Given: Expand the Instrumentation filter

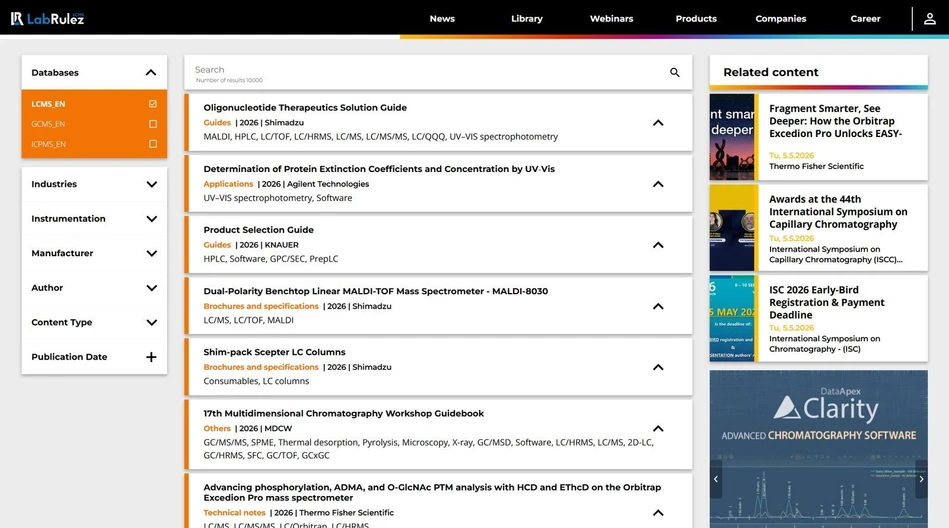Looking at the screenshot, I should (x=151, y=219).
